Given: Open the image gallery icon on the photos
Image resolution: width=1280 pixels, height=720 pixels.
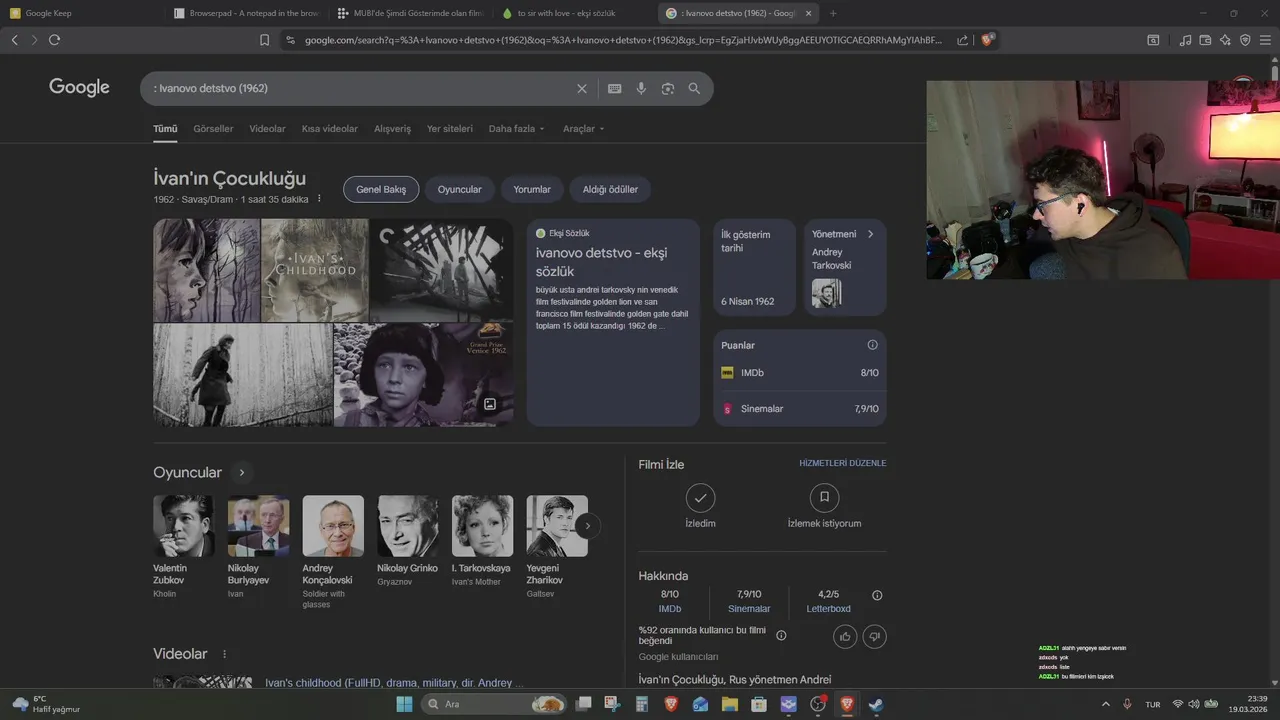Looking at the screenshot, I should 490,404.
